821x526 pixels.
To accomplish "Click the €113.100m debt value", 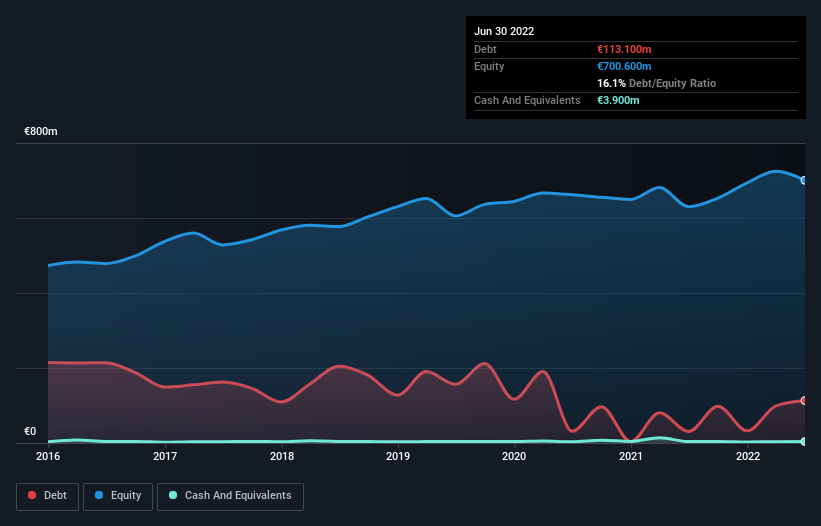I will coord(624,49).
